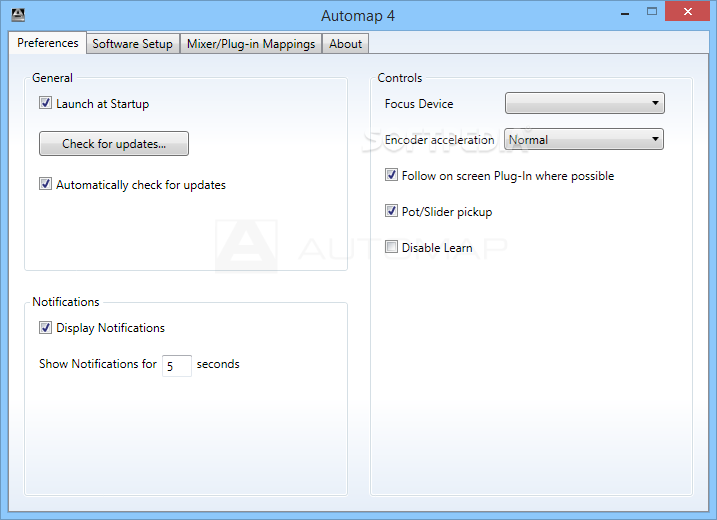717x520 pixels.
Task: Click the Check for updates button
Action: point(114,144)
